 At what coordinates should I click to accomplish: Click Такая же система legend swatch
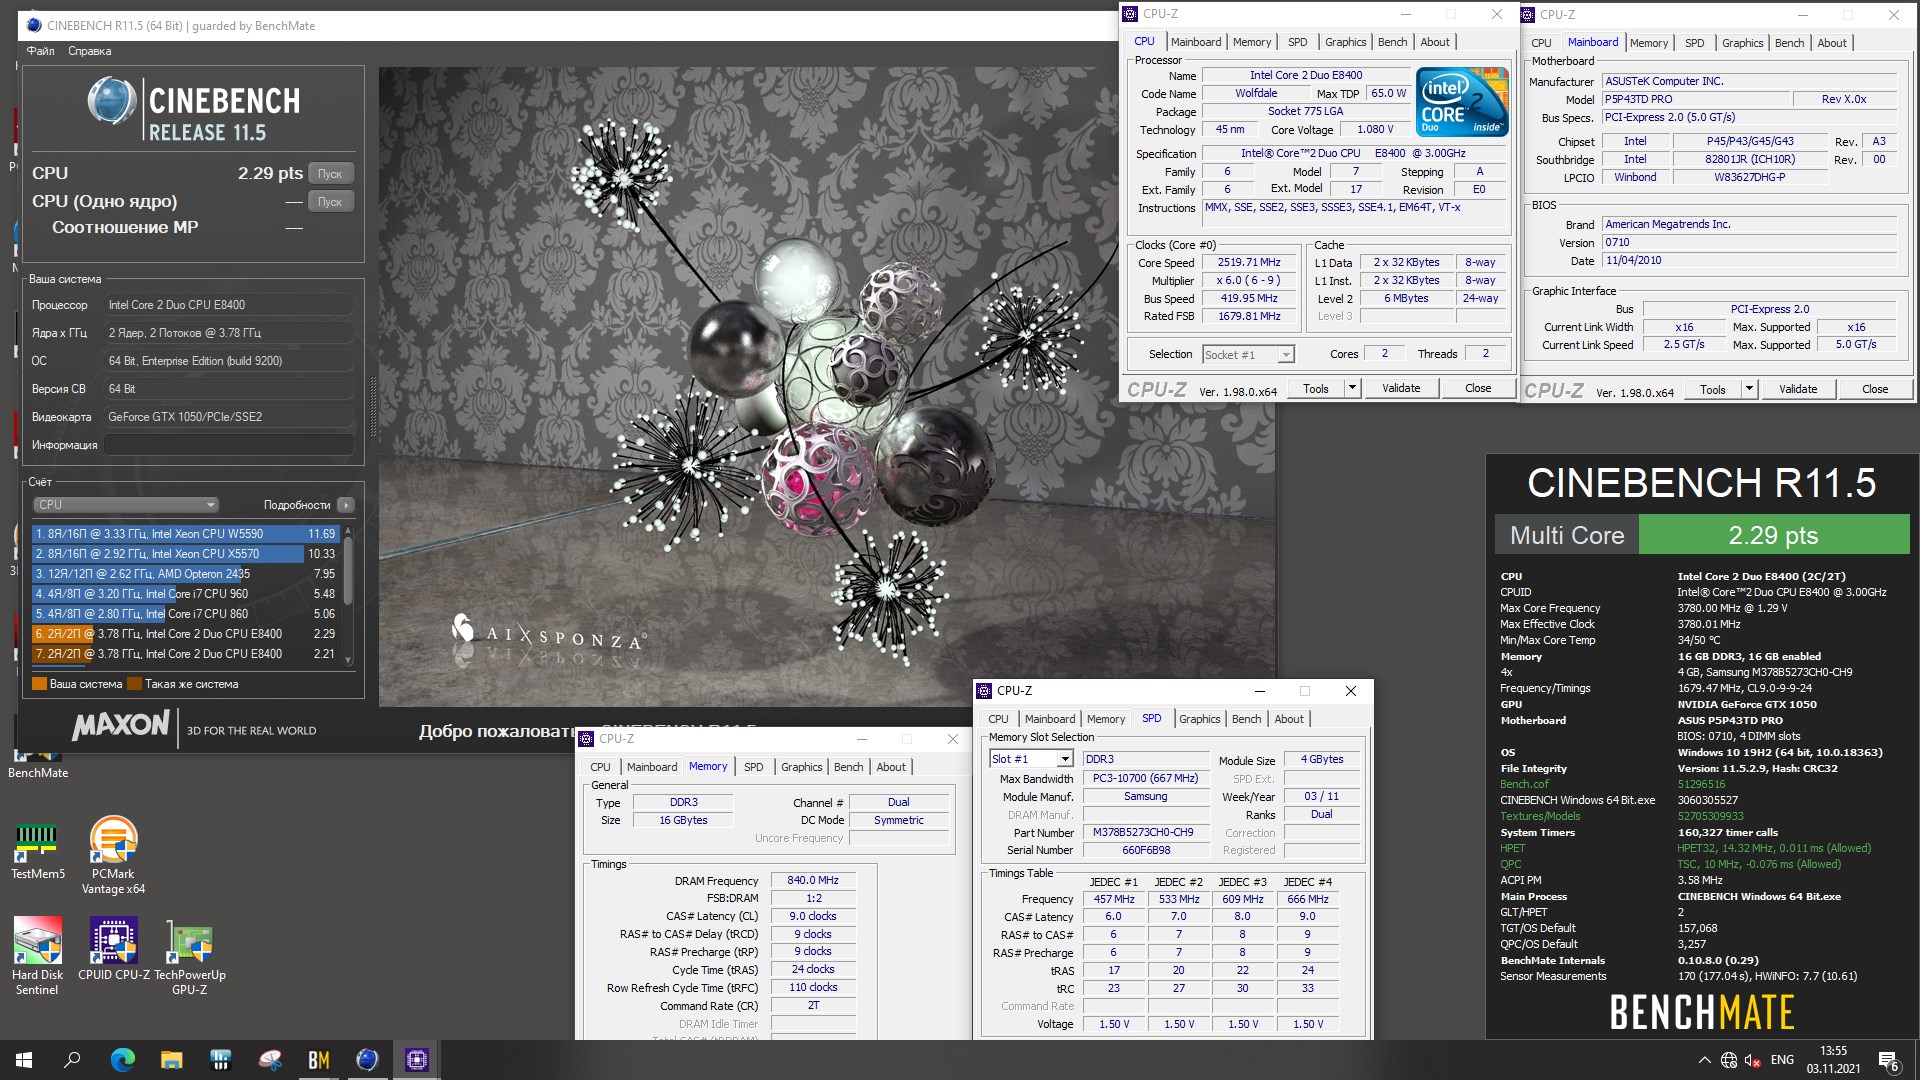[x=135, y=685]
